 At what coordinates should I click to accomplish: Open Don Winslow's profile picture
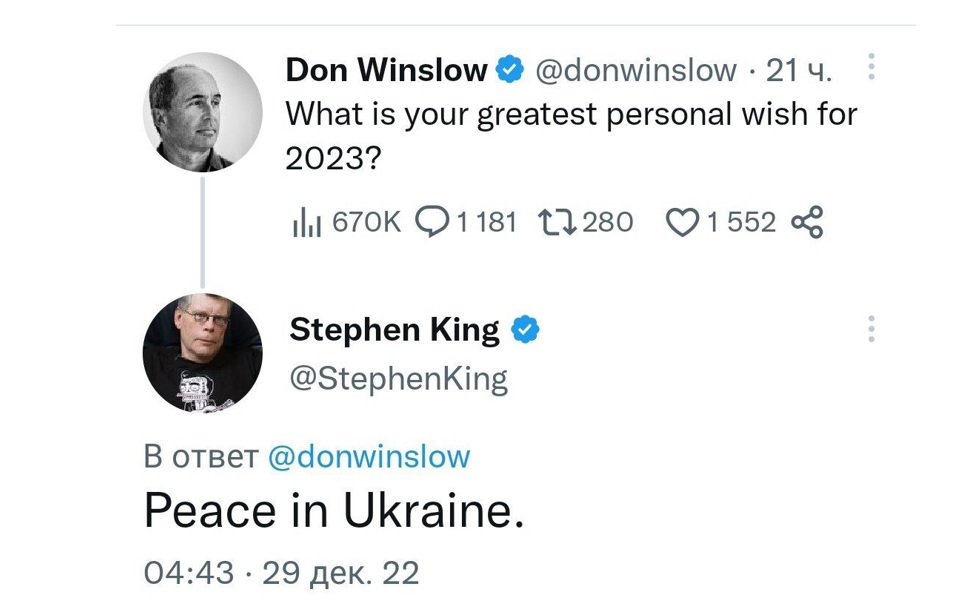pyautogui.click(x=203, y=112)
